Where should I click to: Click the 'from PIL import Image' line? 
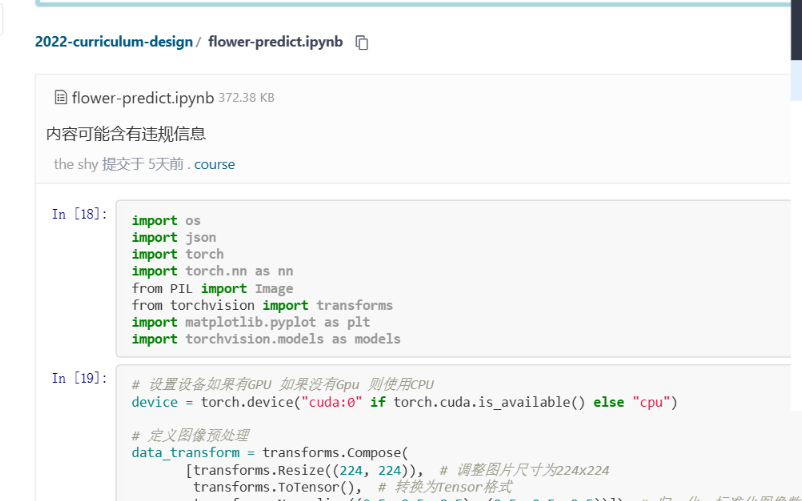coord(213,288)
